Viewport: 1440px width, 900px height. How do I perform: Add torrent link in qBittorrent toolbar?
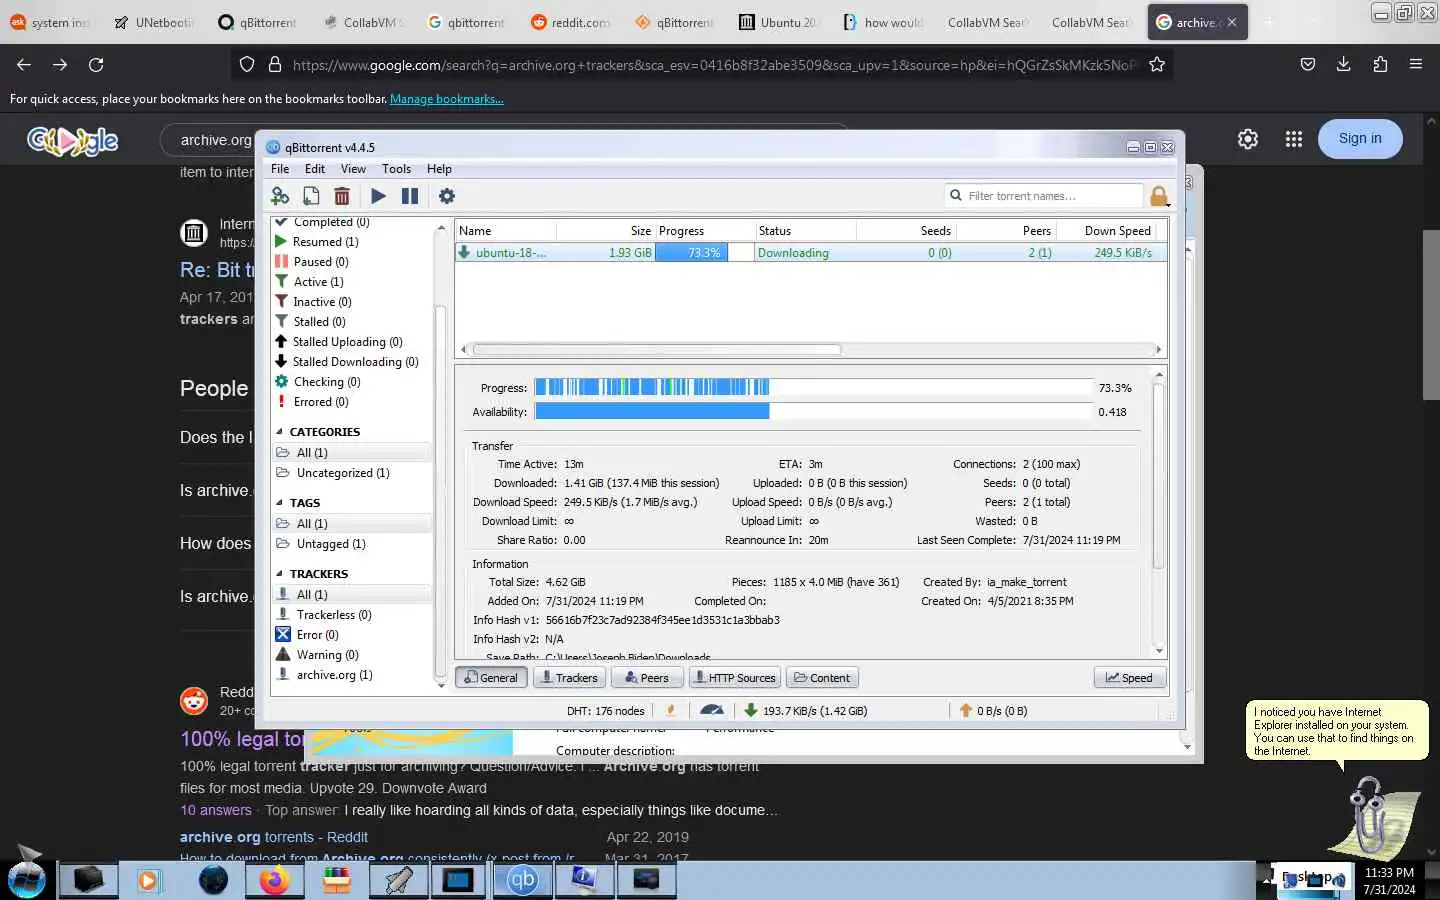[280, 196]
